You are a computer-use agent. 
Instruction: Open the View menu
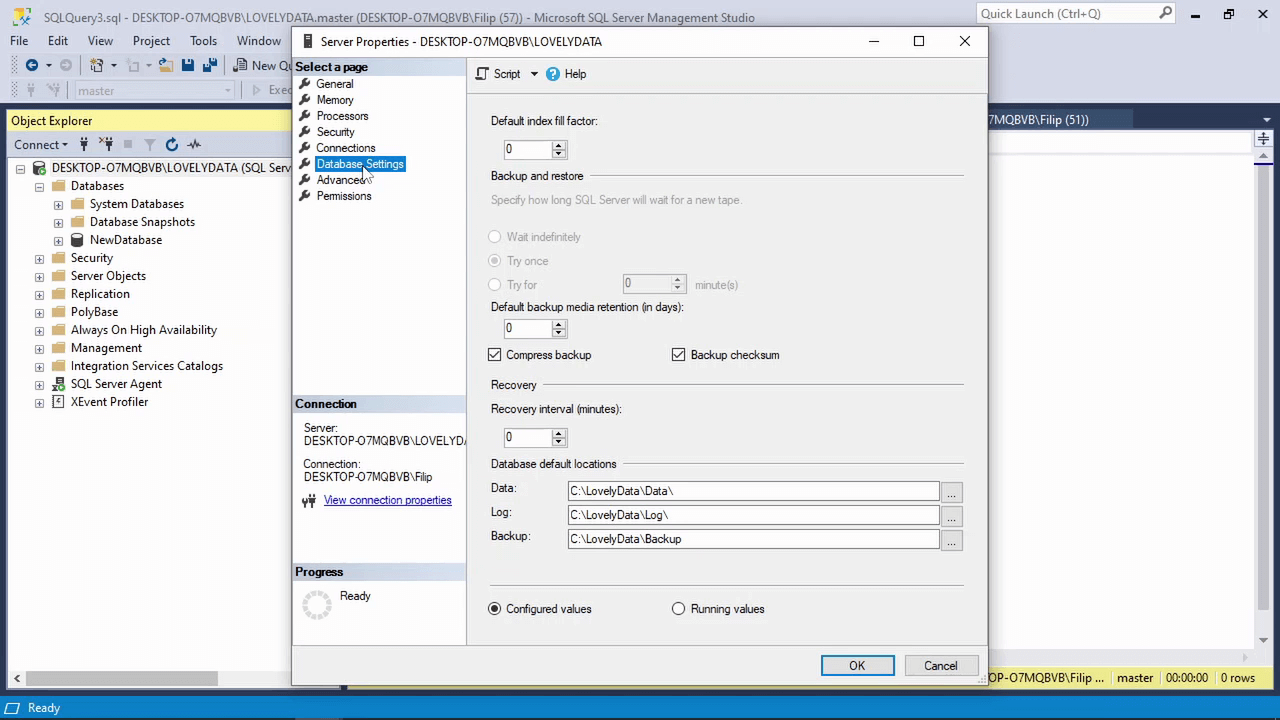[100, 41]
